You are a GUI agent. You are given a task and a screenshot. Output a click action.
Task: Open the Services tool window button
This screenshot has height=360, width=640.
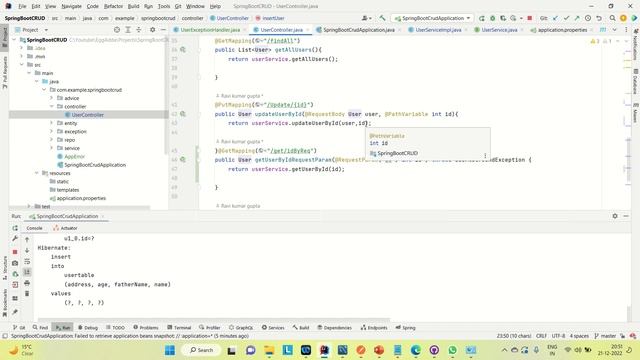273,327
